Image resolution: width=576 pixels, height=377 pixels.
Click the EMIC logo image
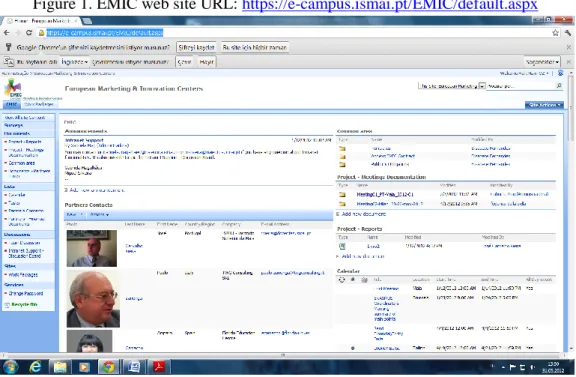click(x=13, y=89)
